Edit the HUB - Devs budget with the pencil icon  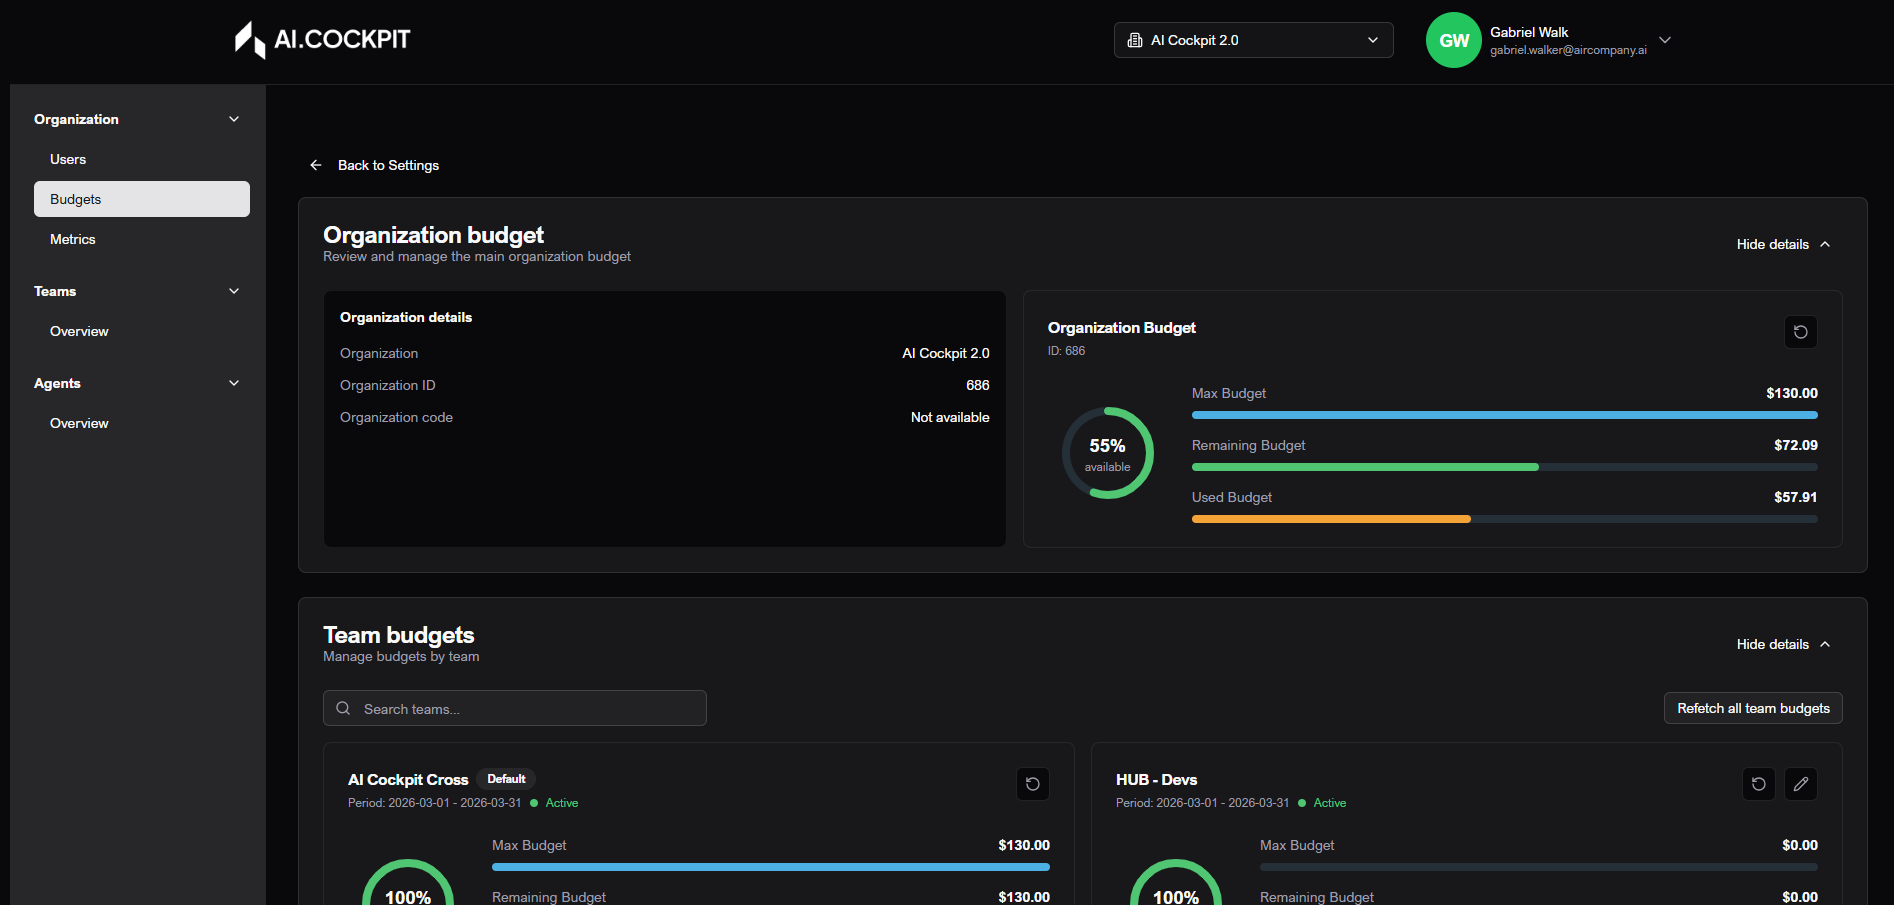(x=1800, y=784)
